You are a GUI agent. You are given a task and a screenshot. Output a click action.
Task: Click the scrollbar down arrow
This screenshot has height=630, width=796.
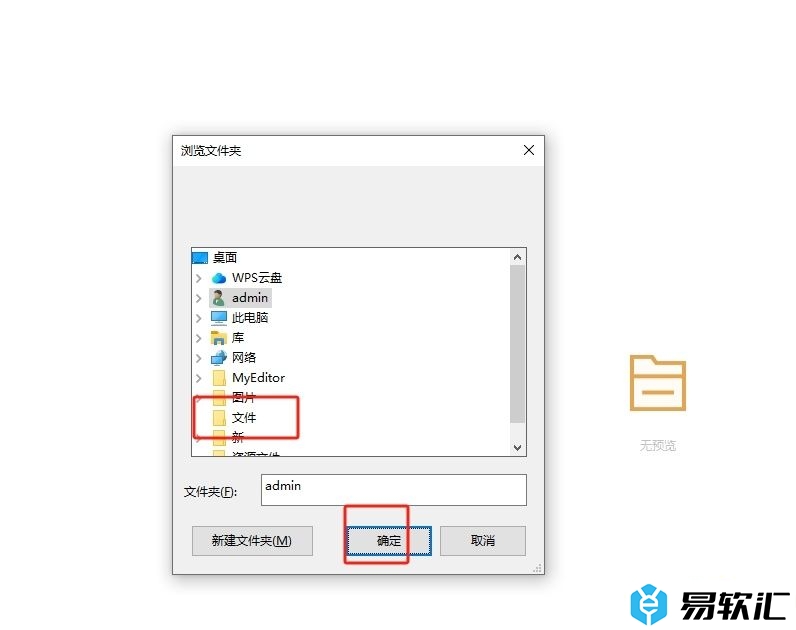pyautogui.click(x=517, y=448)
